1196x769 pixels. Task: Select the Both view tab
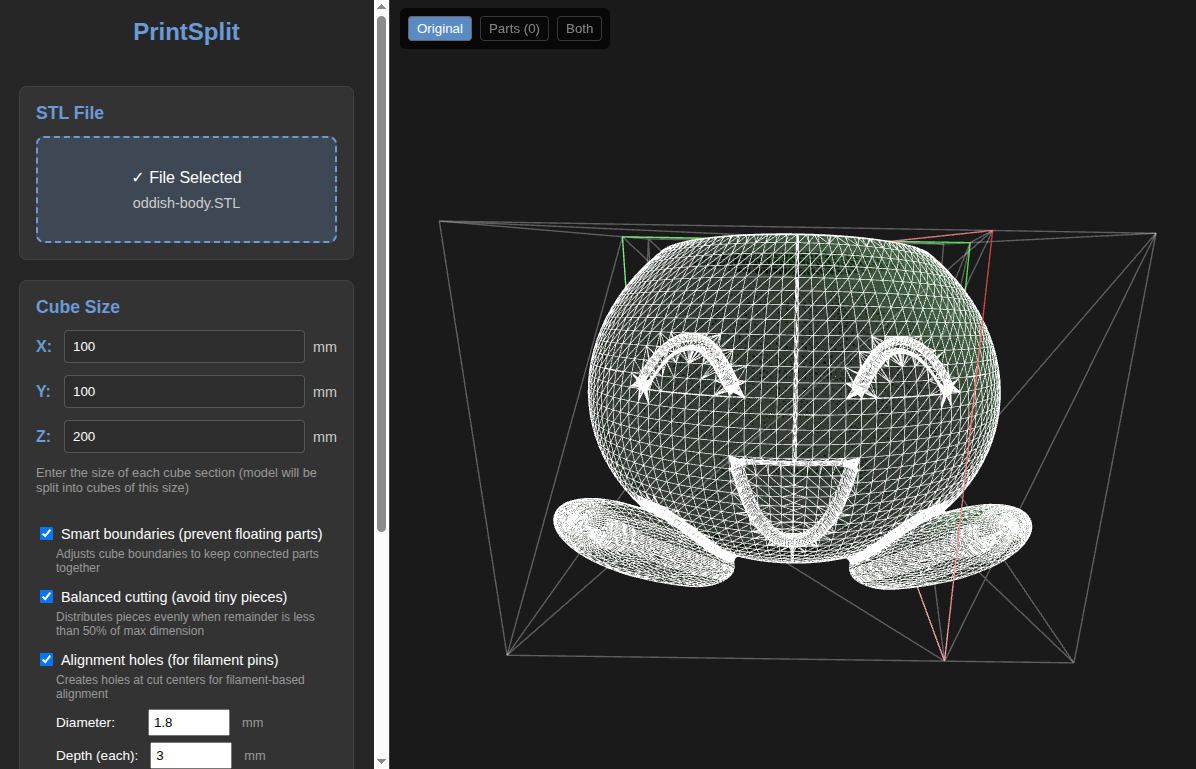click(579, 29)
